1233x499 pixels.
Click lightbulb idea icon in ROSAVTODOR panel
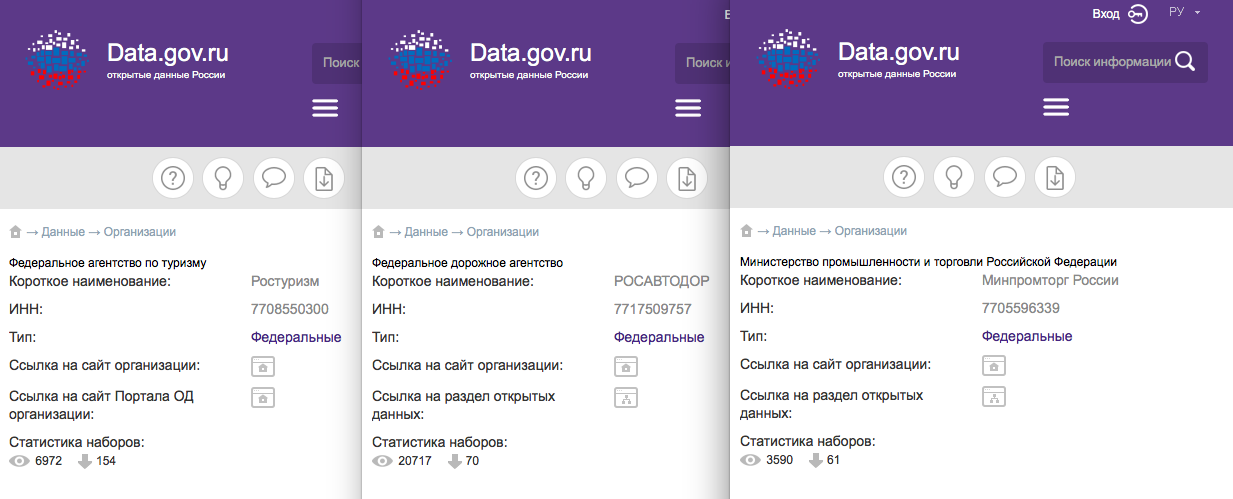[586, 178]
